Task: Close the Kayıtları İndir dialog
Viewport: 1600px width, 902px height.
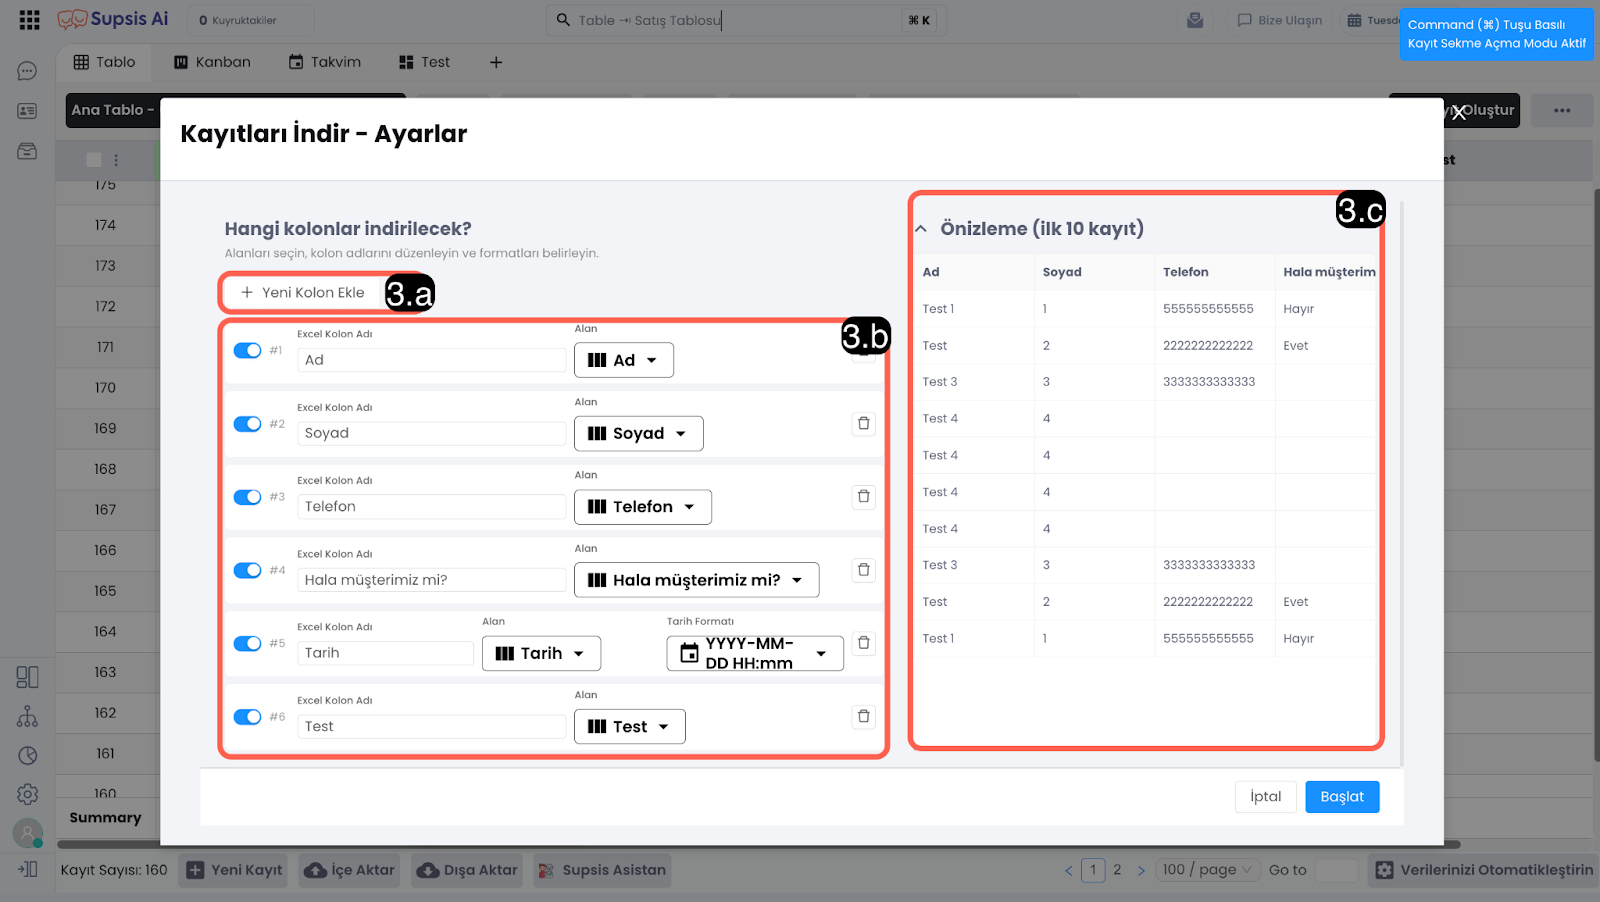Action: coord(1459,113)
